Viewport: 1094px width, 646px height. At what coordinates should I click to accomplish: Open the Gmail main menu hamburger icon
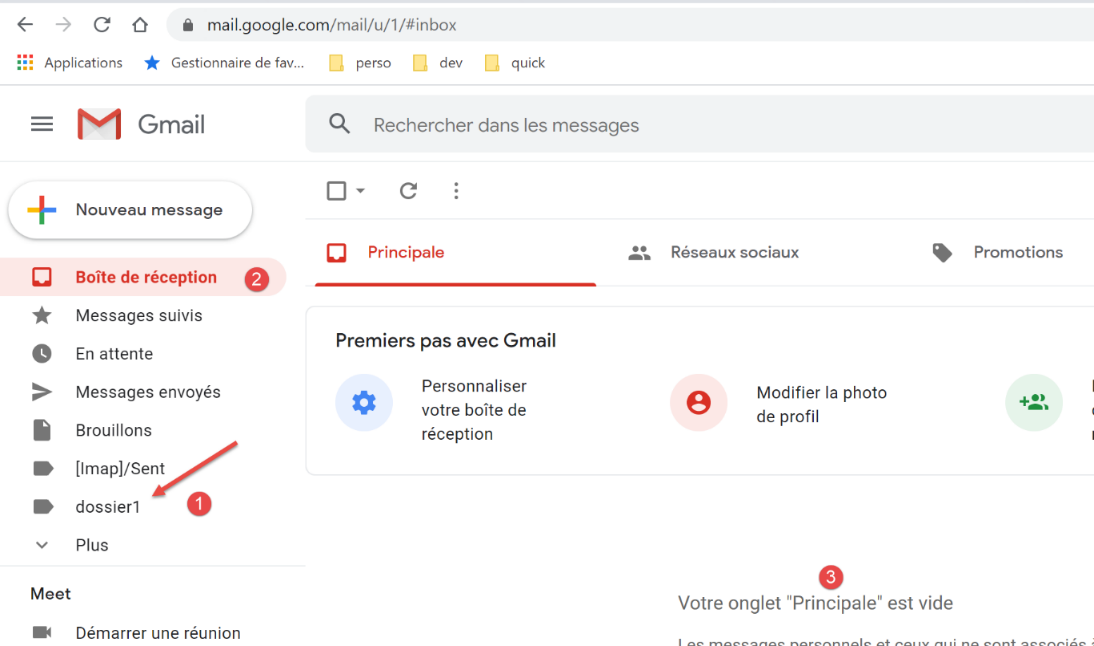pos(42,124)
